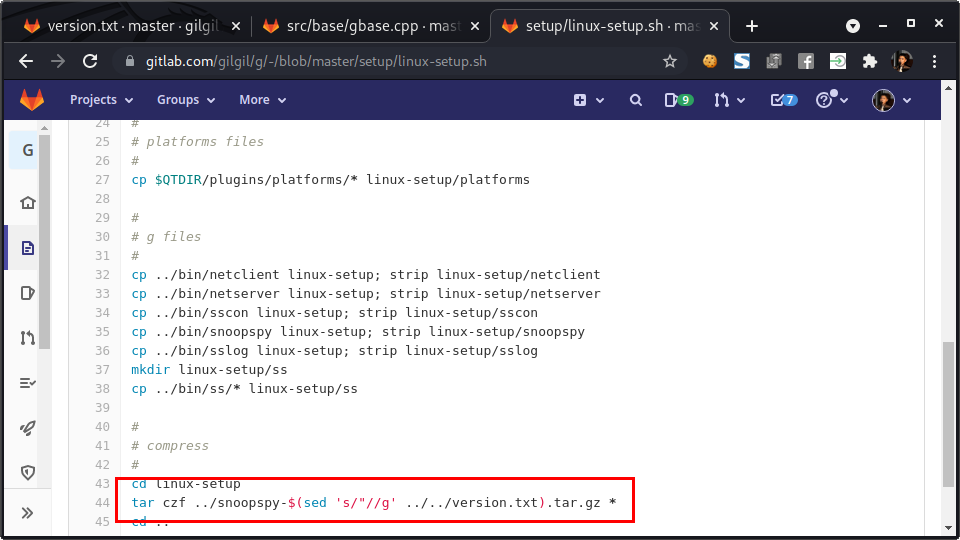Open Security shield icon in sidebar
The width and height of the screenshot is (960, 540).
pos(28,472)
